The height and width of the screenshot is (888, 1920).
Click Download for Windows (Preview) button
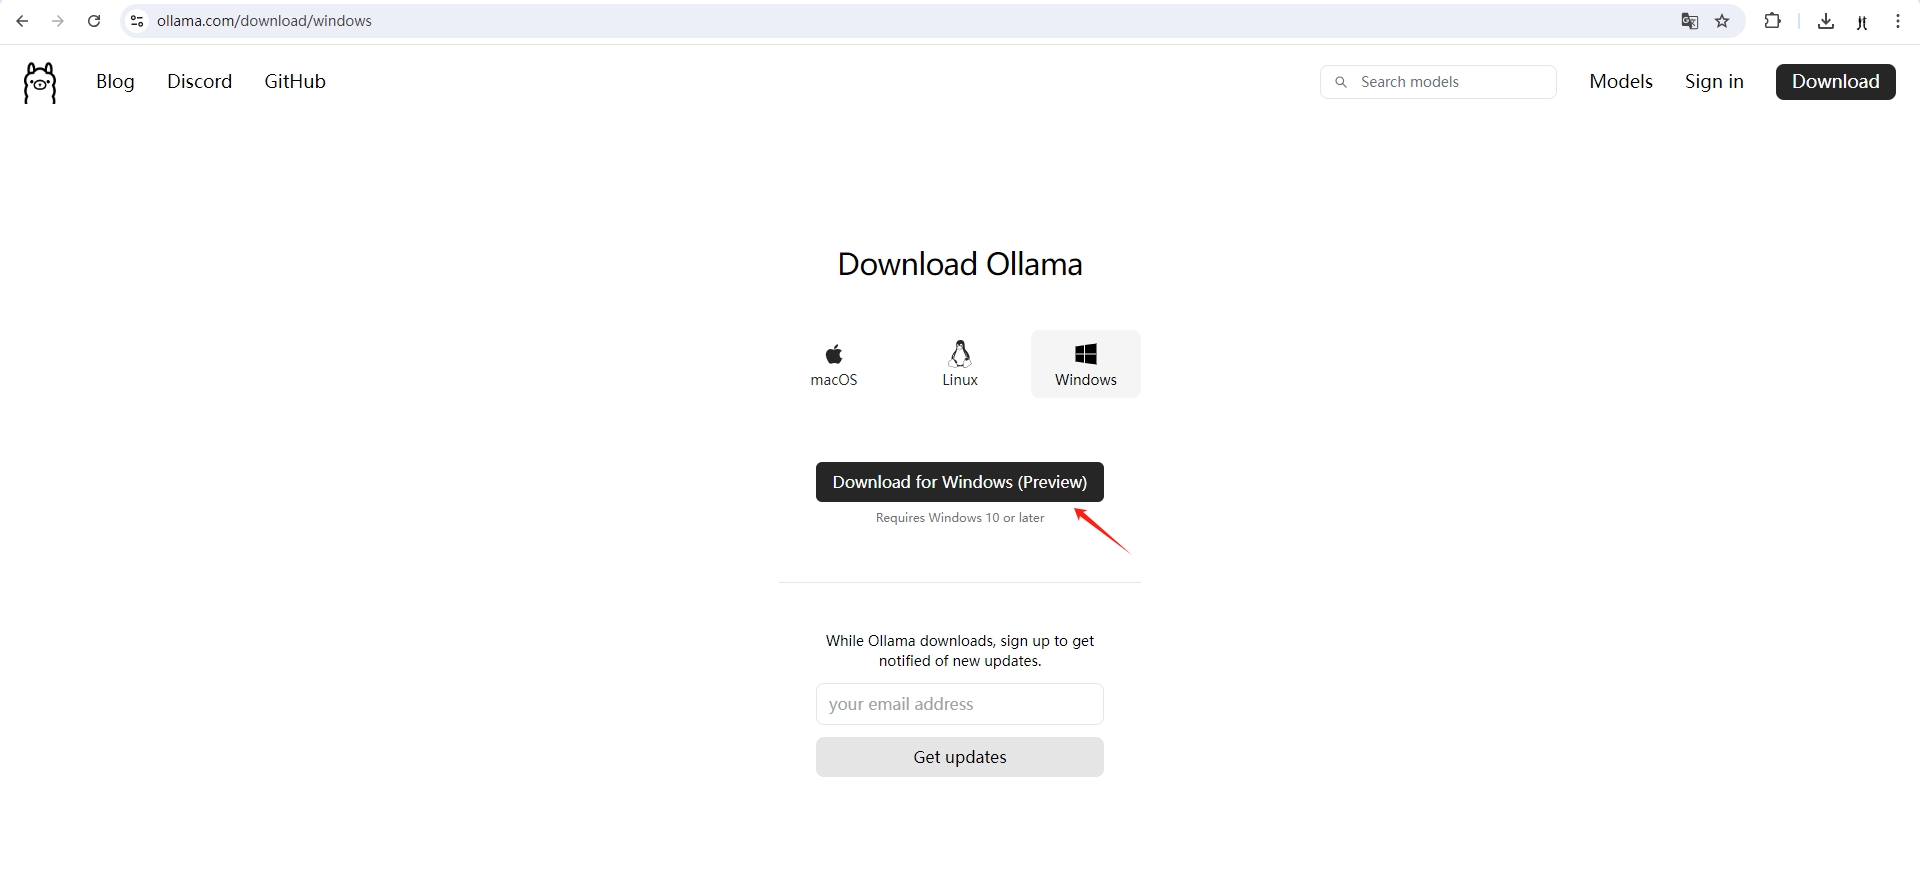tap(960, 482)
